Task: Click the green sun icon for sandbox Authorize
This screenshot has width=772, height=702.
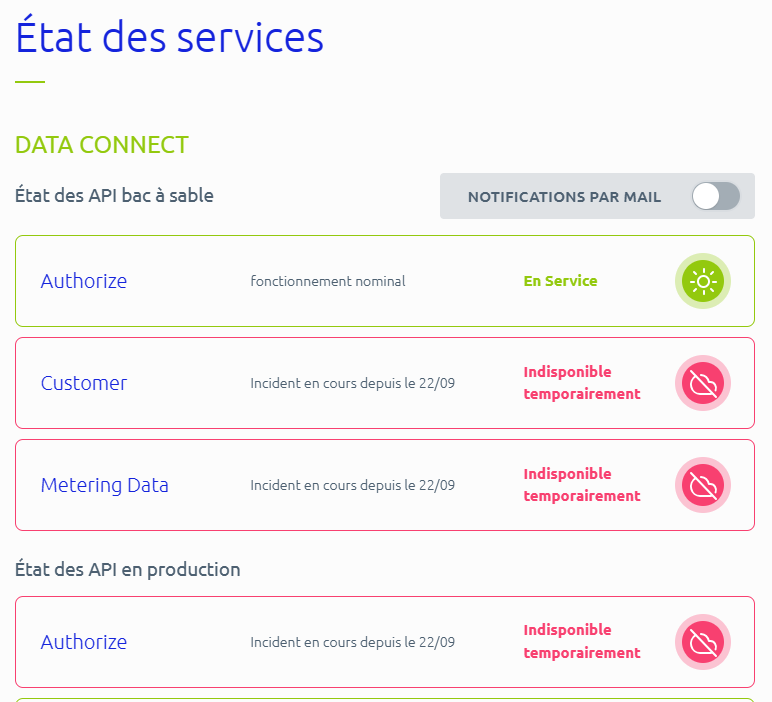Action: [x=703, y=281]
